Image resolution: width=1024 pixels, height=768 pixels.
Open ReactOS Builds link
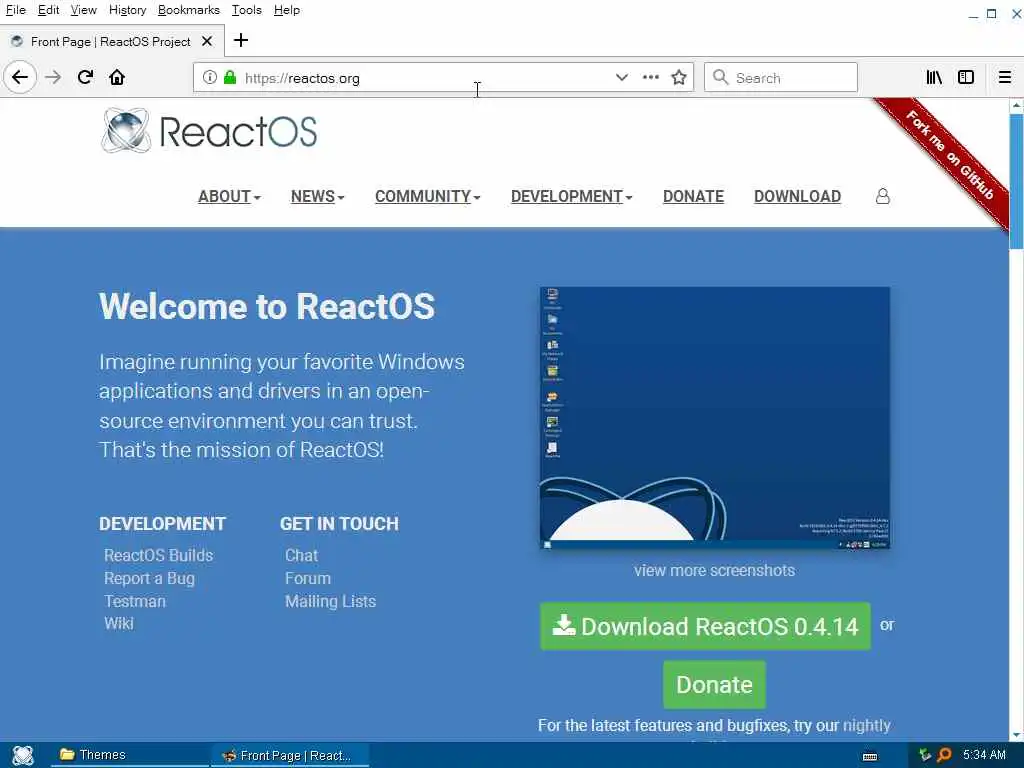pyautogui.click(x=159, y=555)
